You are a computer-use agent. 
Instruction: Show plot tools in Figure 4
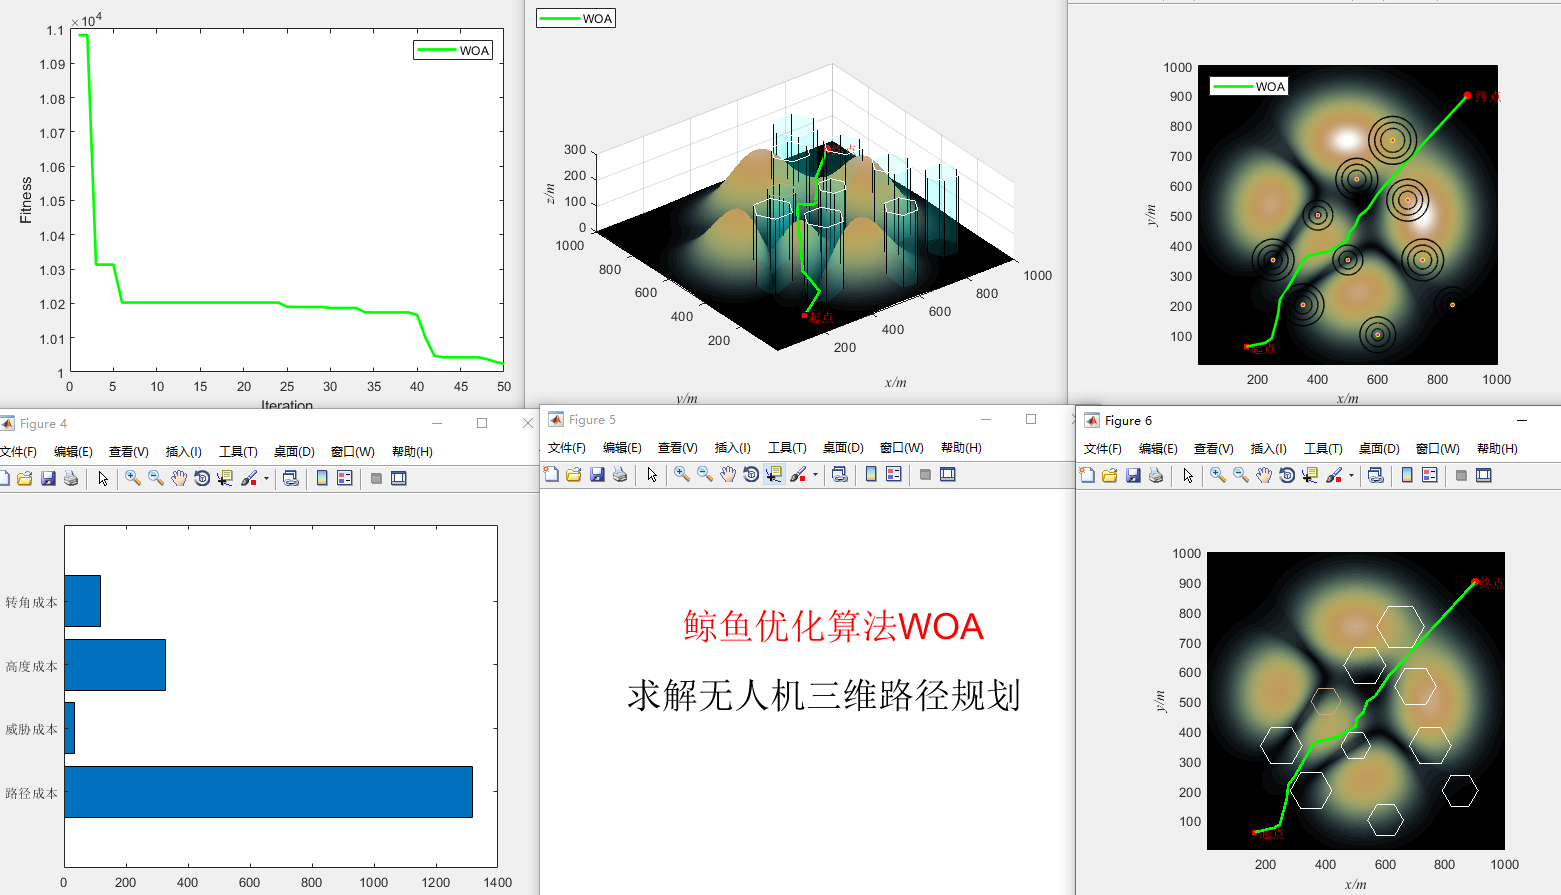(399, 479)
